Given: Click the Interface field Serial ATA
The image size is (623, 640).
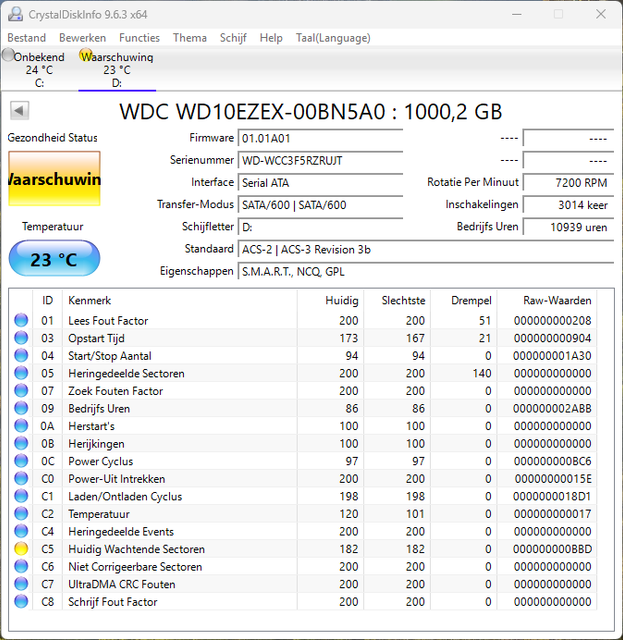Looking at the screenshot, I should (320, 182).
